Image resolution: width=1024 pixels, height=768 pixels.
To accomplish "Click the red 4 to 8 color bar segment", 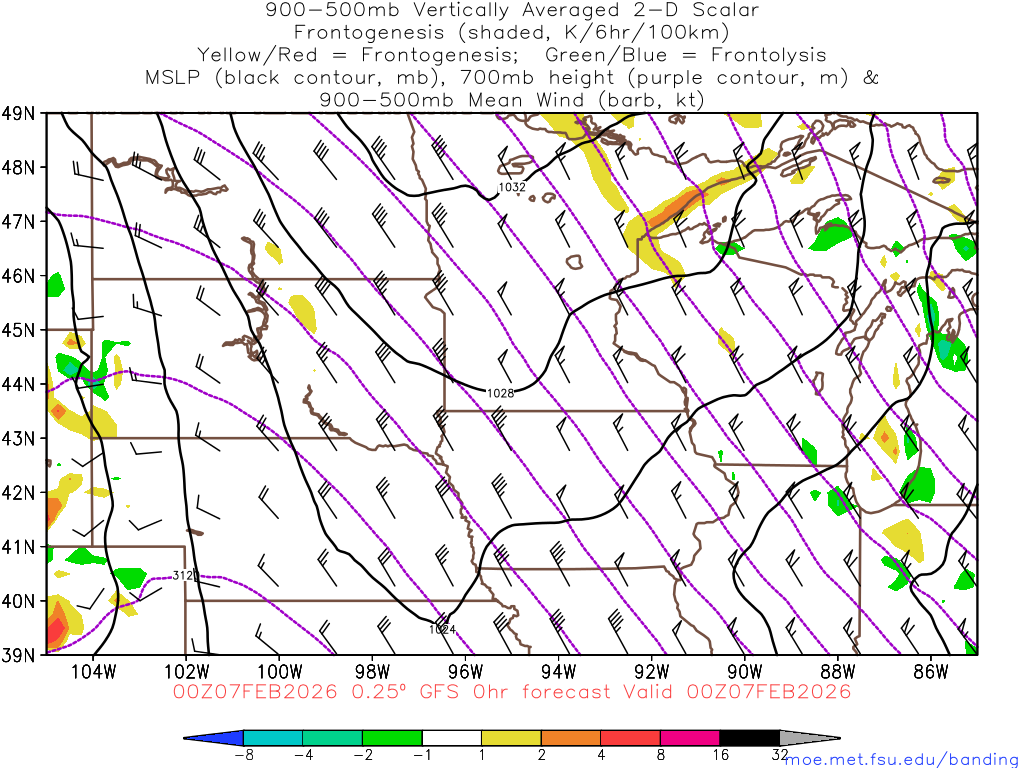I will pos(630,738).
